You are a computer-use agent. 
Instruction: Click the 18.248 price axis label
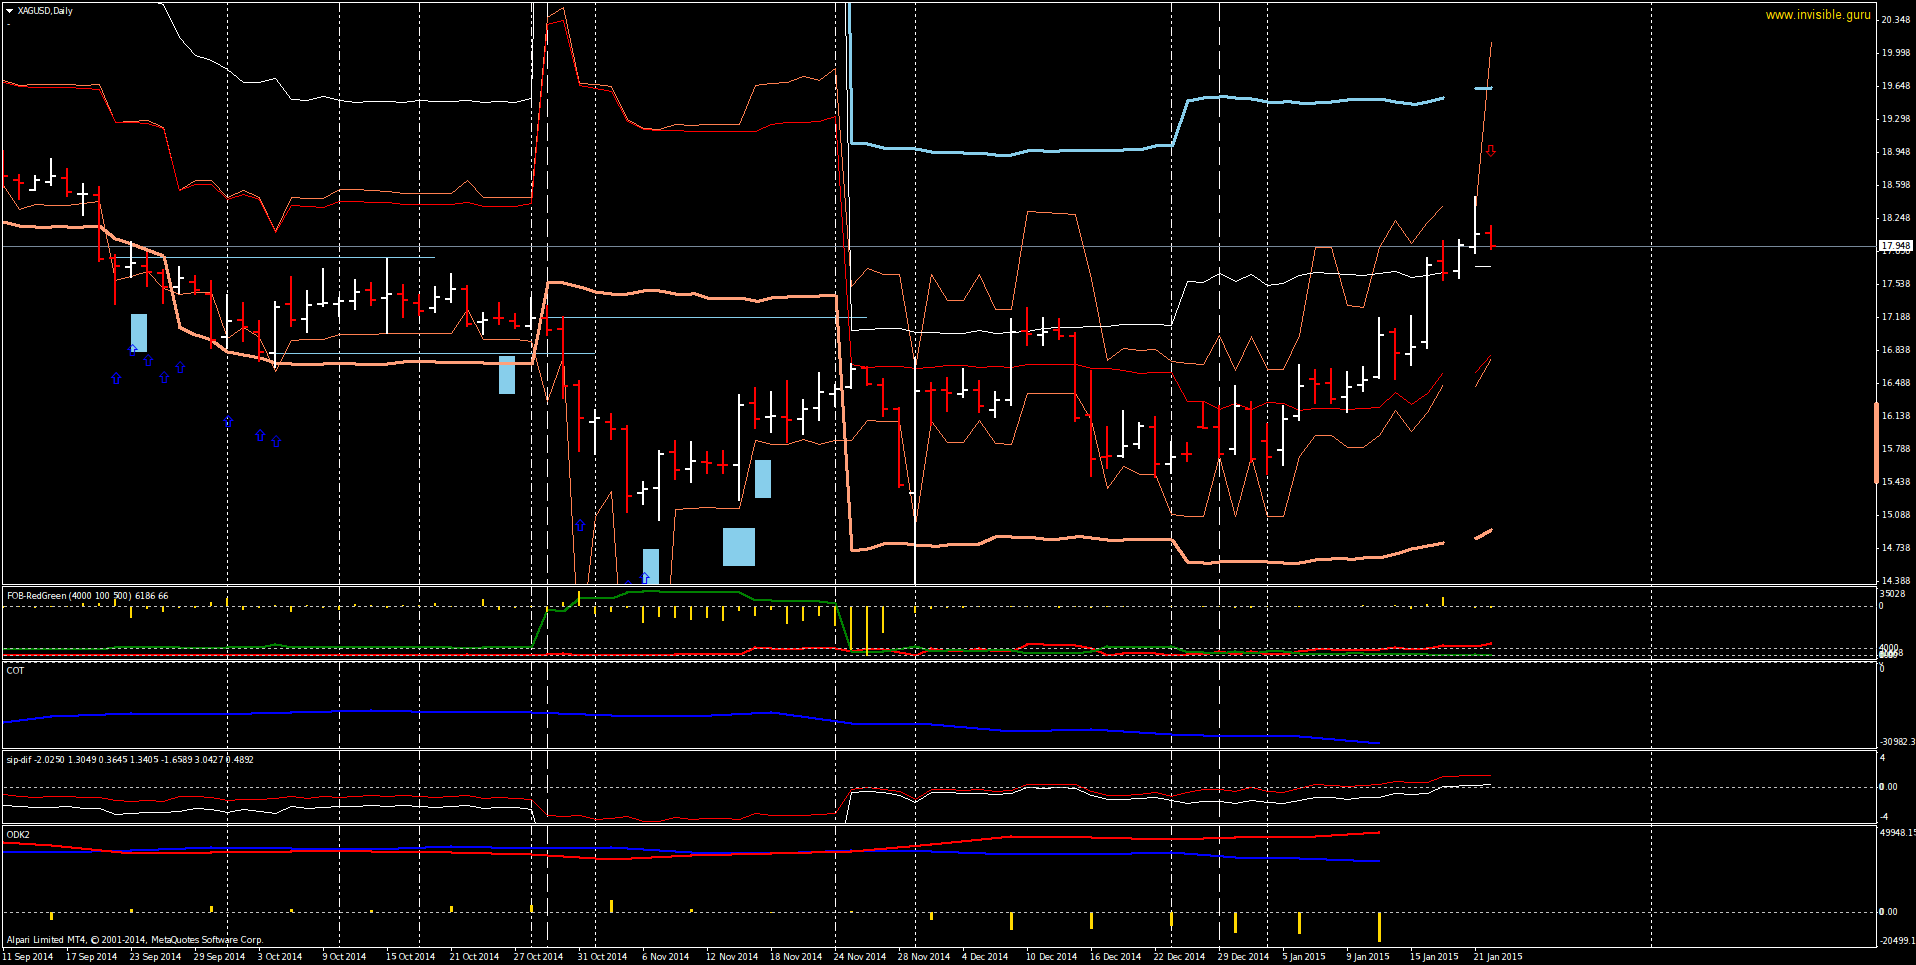coord(1896,218)
